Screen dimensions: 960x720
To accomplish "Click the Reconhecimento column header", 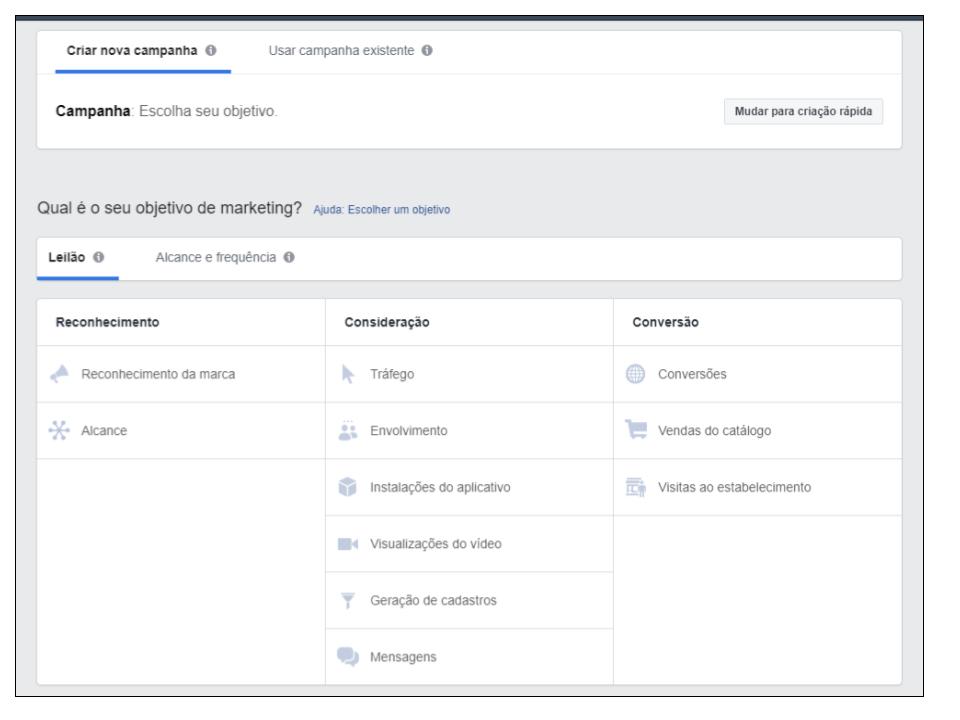I will point(107,322).
